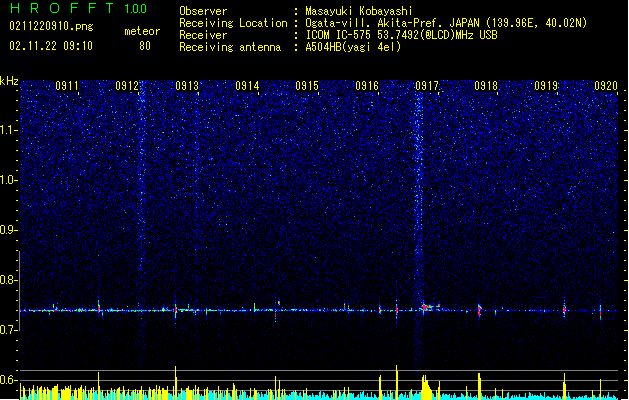Click the 0919 time marker
The width and height of the screenshot is (629, 400).
pyautogui.click(x=546, y=86)
